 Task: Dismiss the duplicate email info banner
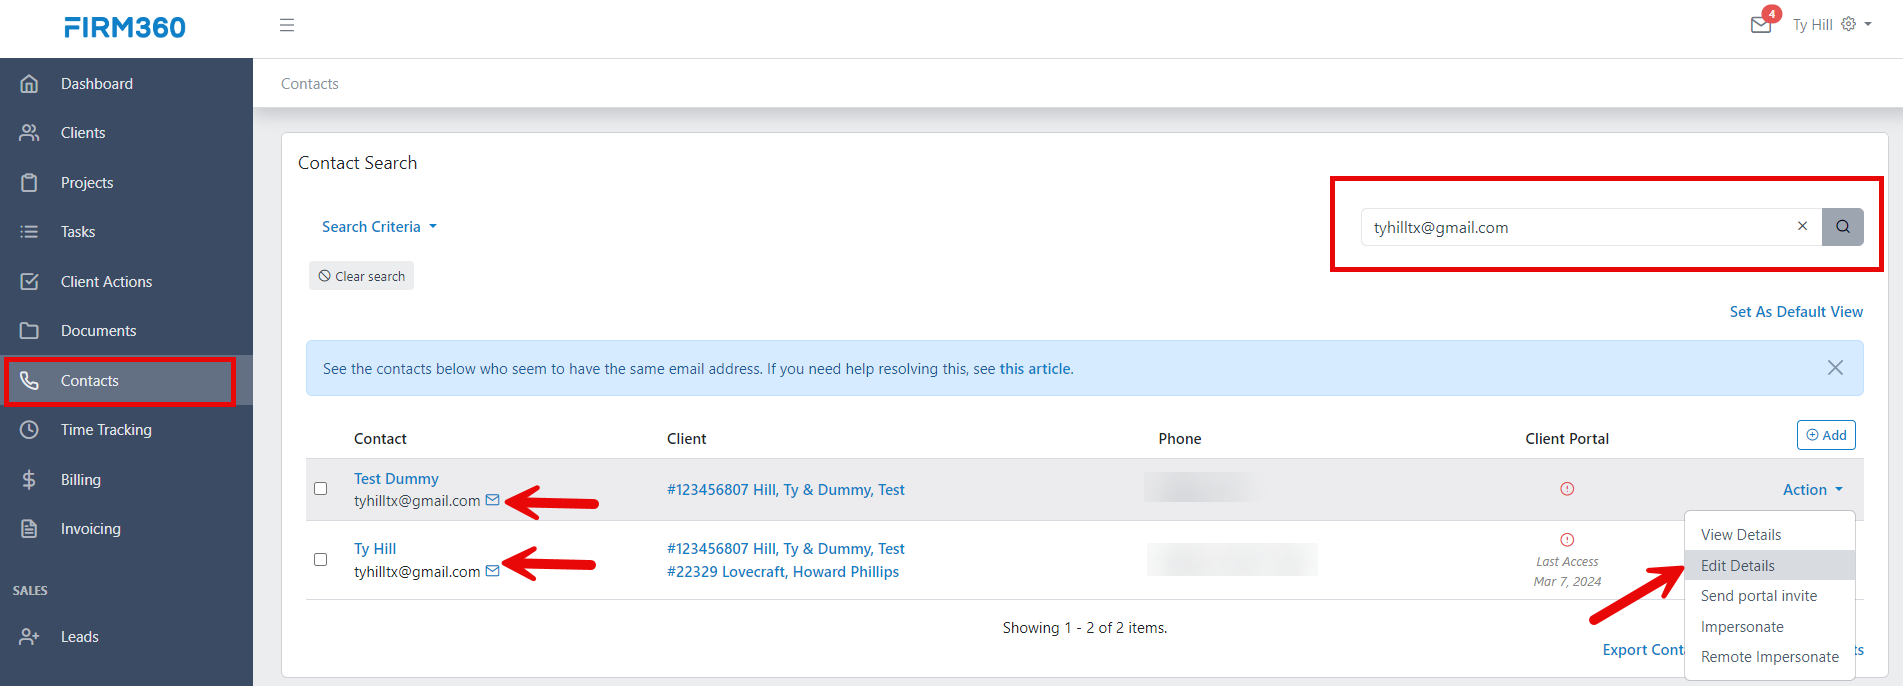click(x=1835, y=368)
